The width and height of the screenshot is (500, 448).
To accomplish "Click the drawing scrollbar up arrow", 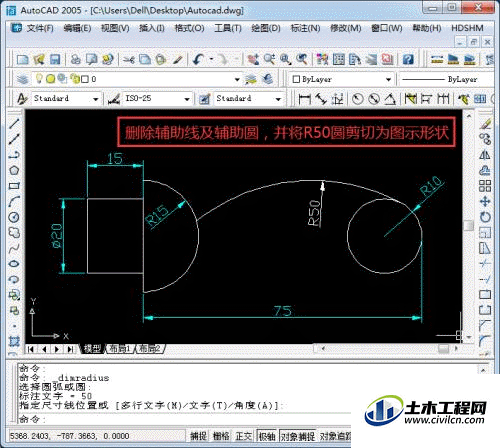I will [469, 116].
